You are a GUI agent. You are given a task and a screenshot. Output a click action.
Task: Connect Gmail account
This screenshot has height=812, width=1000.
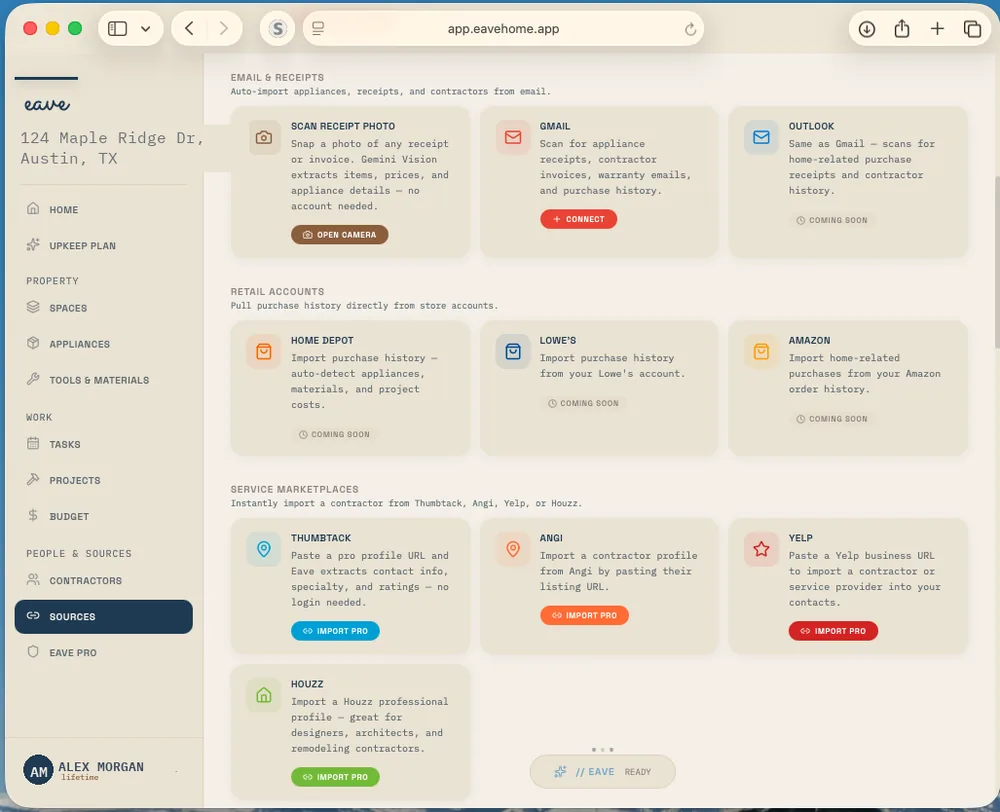pos(578,219)
